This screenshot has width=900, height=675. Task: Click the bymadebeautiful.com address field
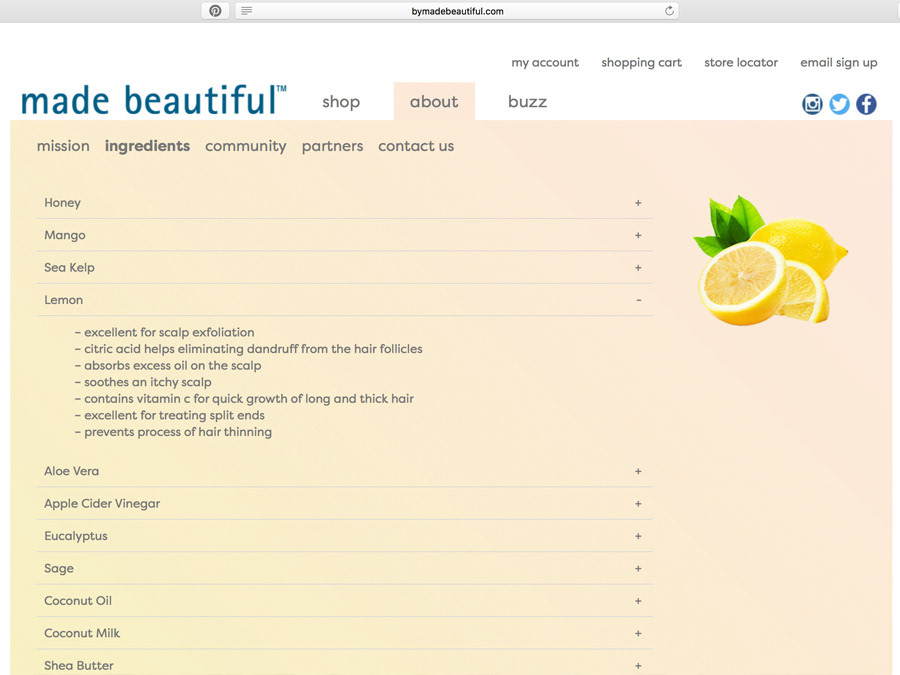tap(457, 11)
